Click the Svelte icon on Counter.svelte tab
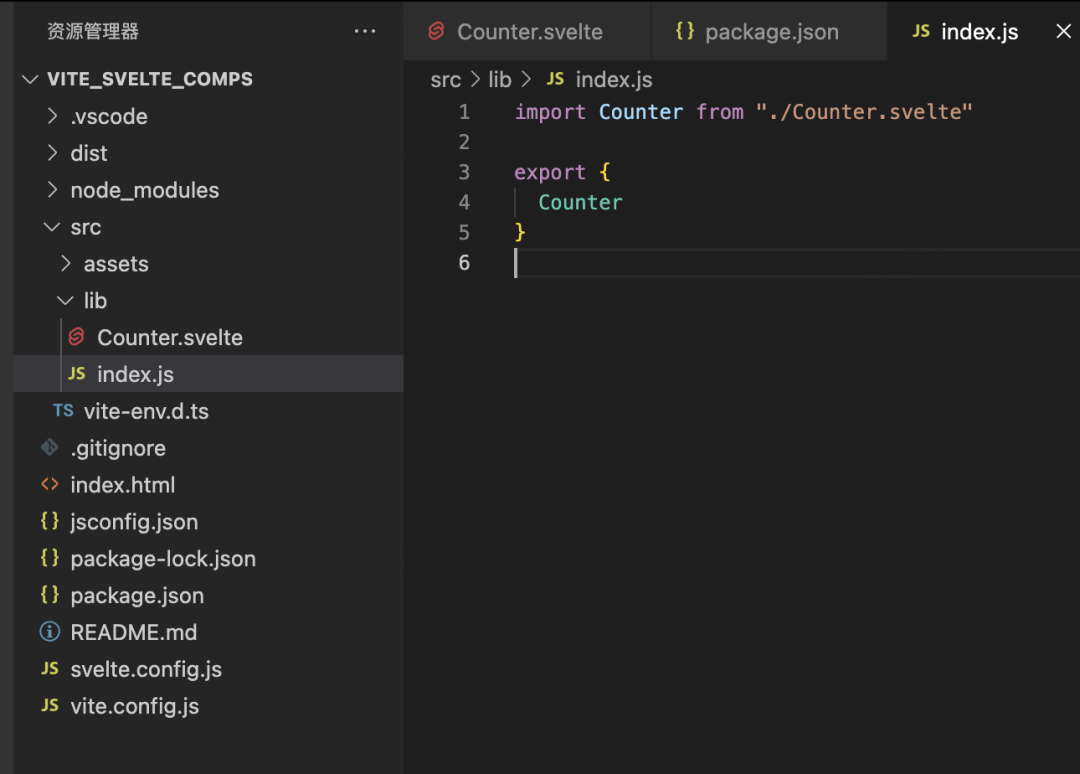Screen dimensions: 1080x774 (x=436, y=31)
